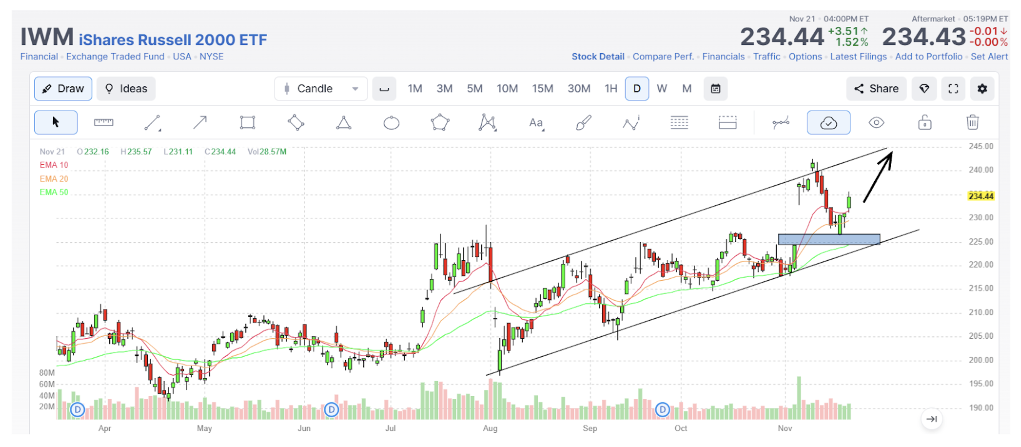Toggle the lock drawings icon
The image size is (1021, 447).
tap(923, 123)
